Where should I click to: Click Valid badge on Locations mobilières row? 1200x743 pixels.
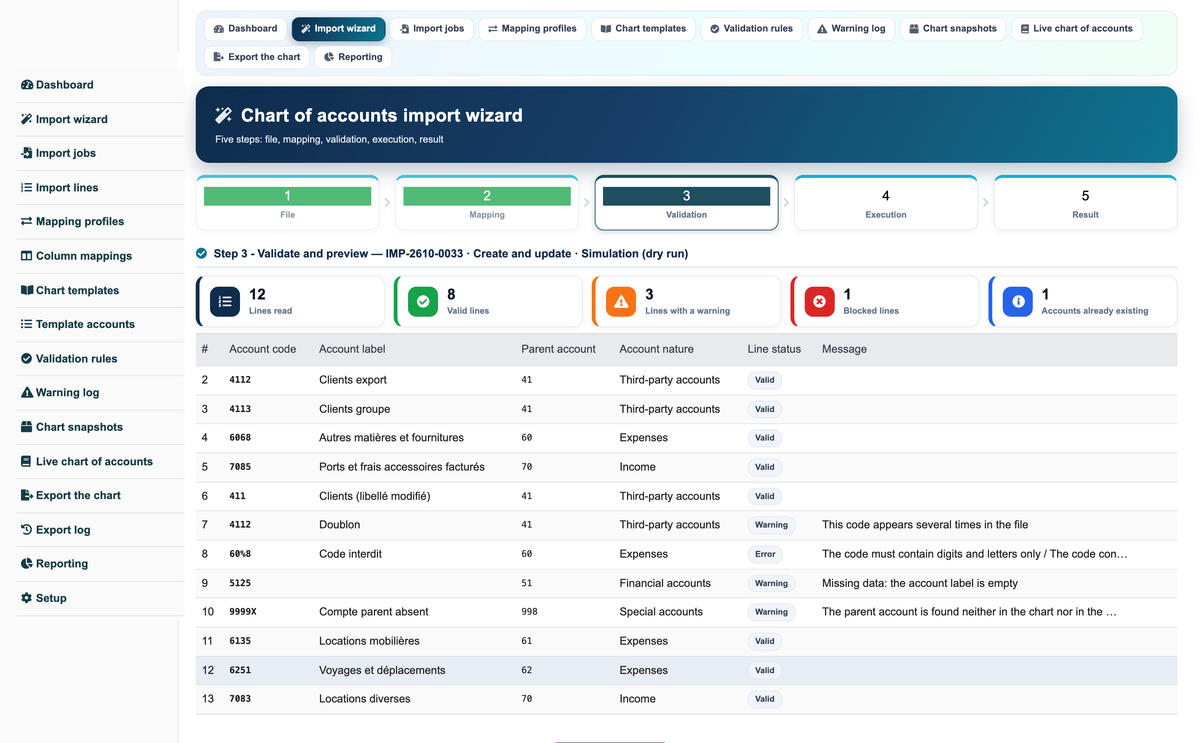(x=765, y=641)
